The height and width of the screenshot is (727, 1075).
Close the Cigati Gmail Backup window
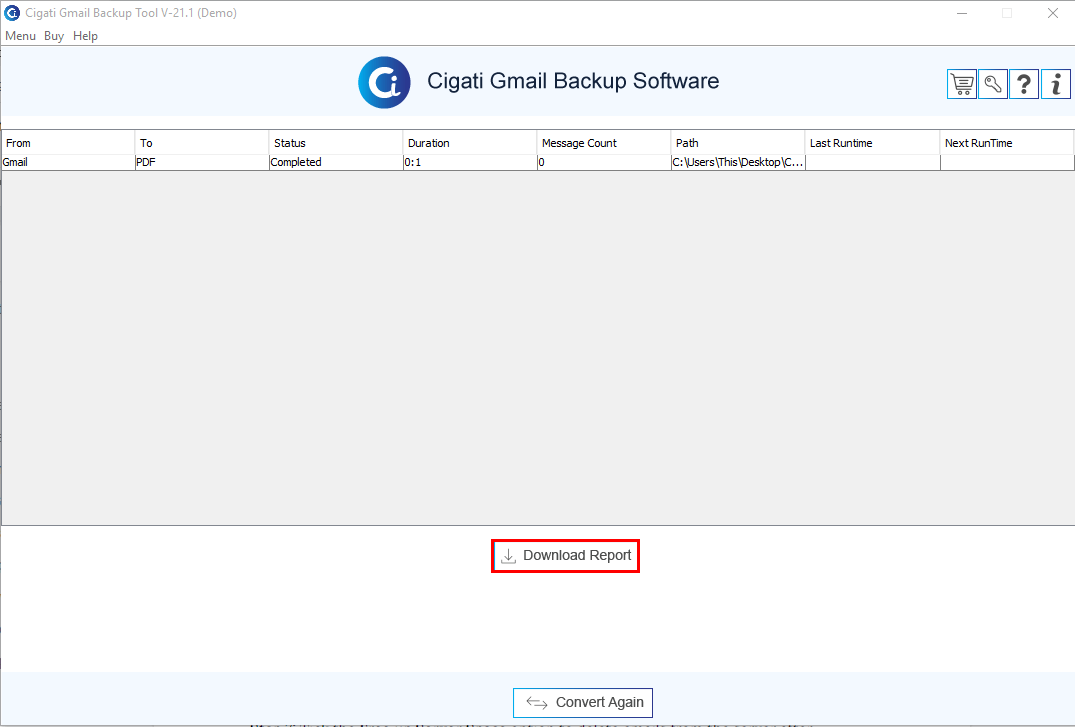(x=1052, y=13)
